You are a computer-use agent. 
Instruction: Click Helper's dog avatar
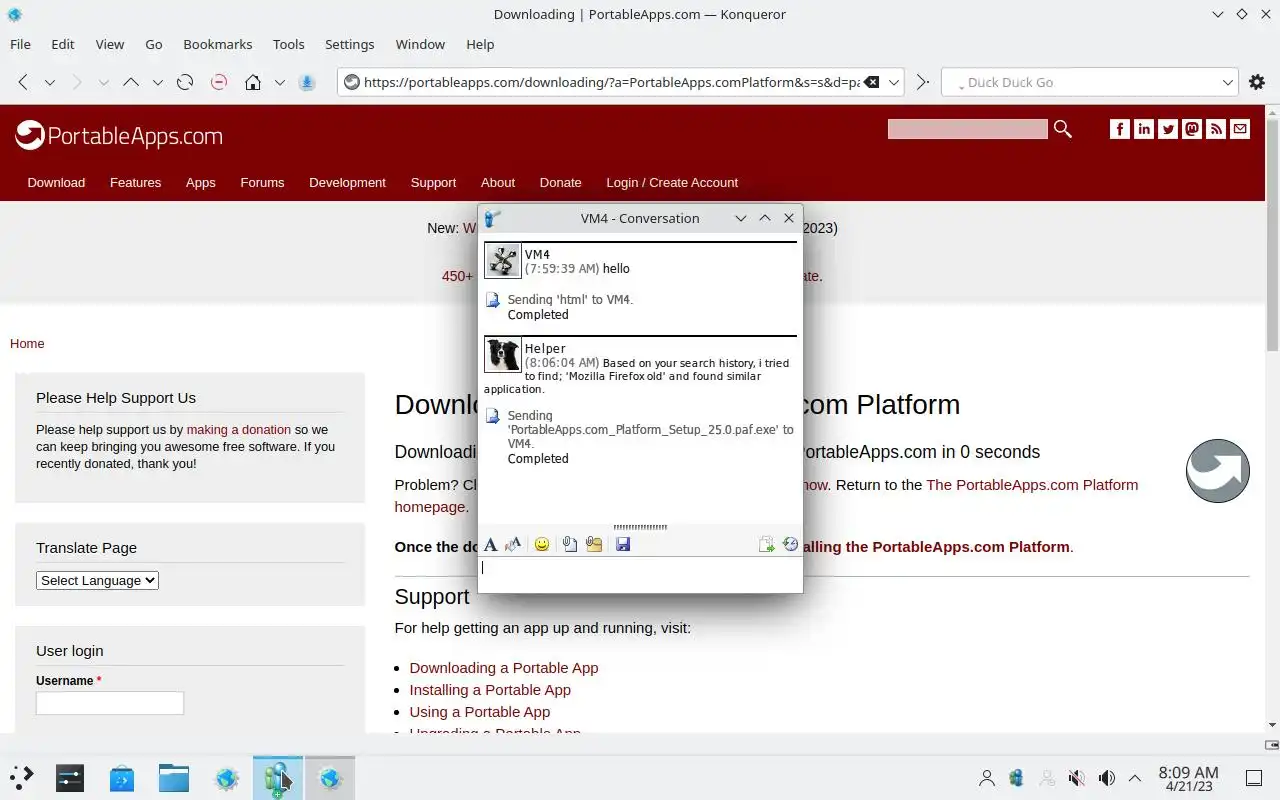pos(503,355)
